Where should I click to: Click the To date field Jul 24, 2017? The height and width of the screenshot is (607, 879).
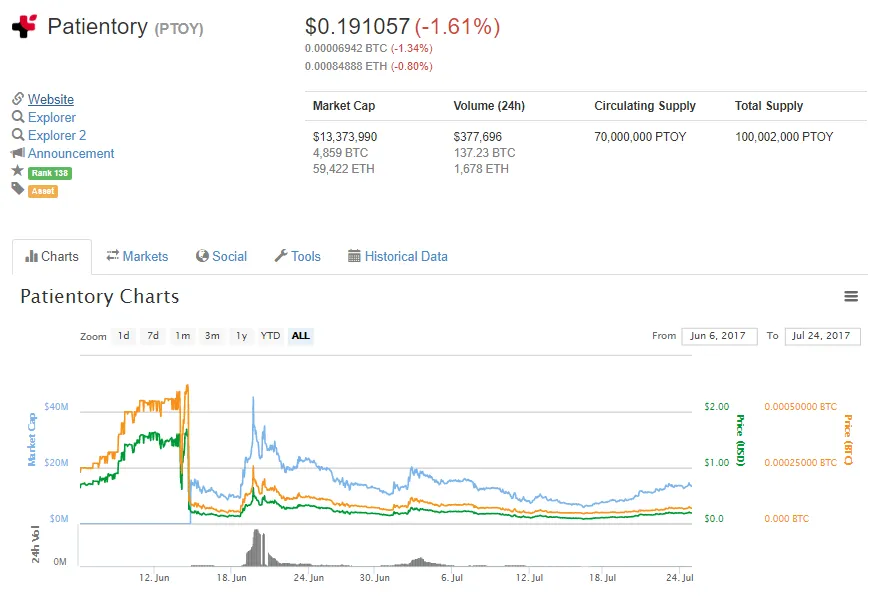822,336
